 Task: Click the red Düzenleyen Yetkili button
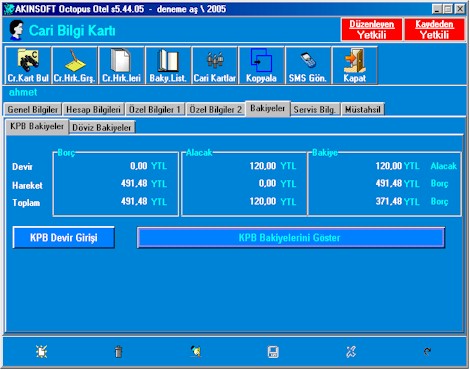click(372, 30)
